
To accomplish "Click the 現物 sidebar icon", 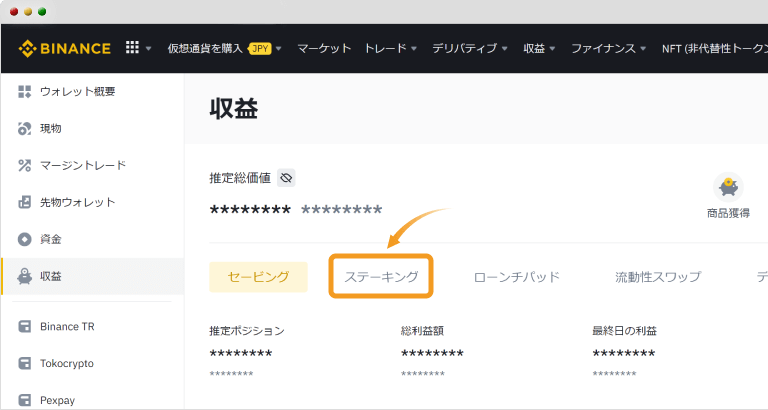I will pyautogui.click(x=24, y=128).
